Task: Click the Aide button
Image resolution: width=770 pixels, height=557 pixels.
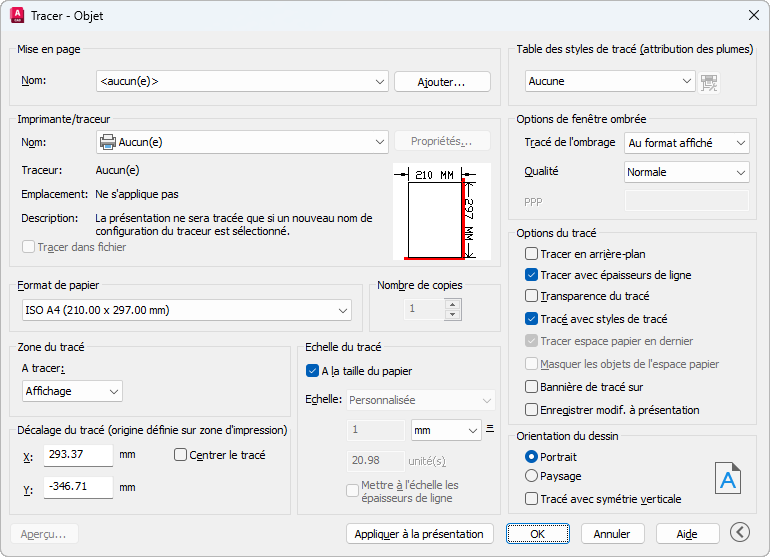Action: 686,534
